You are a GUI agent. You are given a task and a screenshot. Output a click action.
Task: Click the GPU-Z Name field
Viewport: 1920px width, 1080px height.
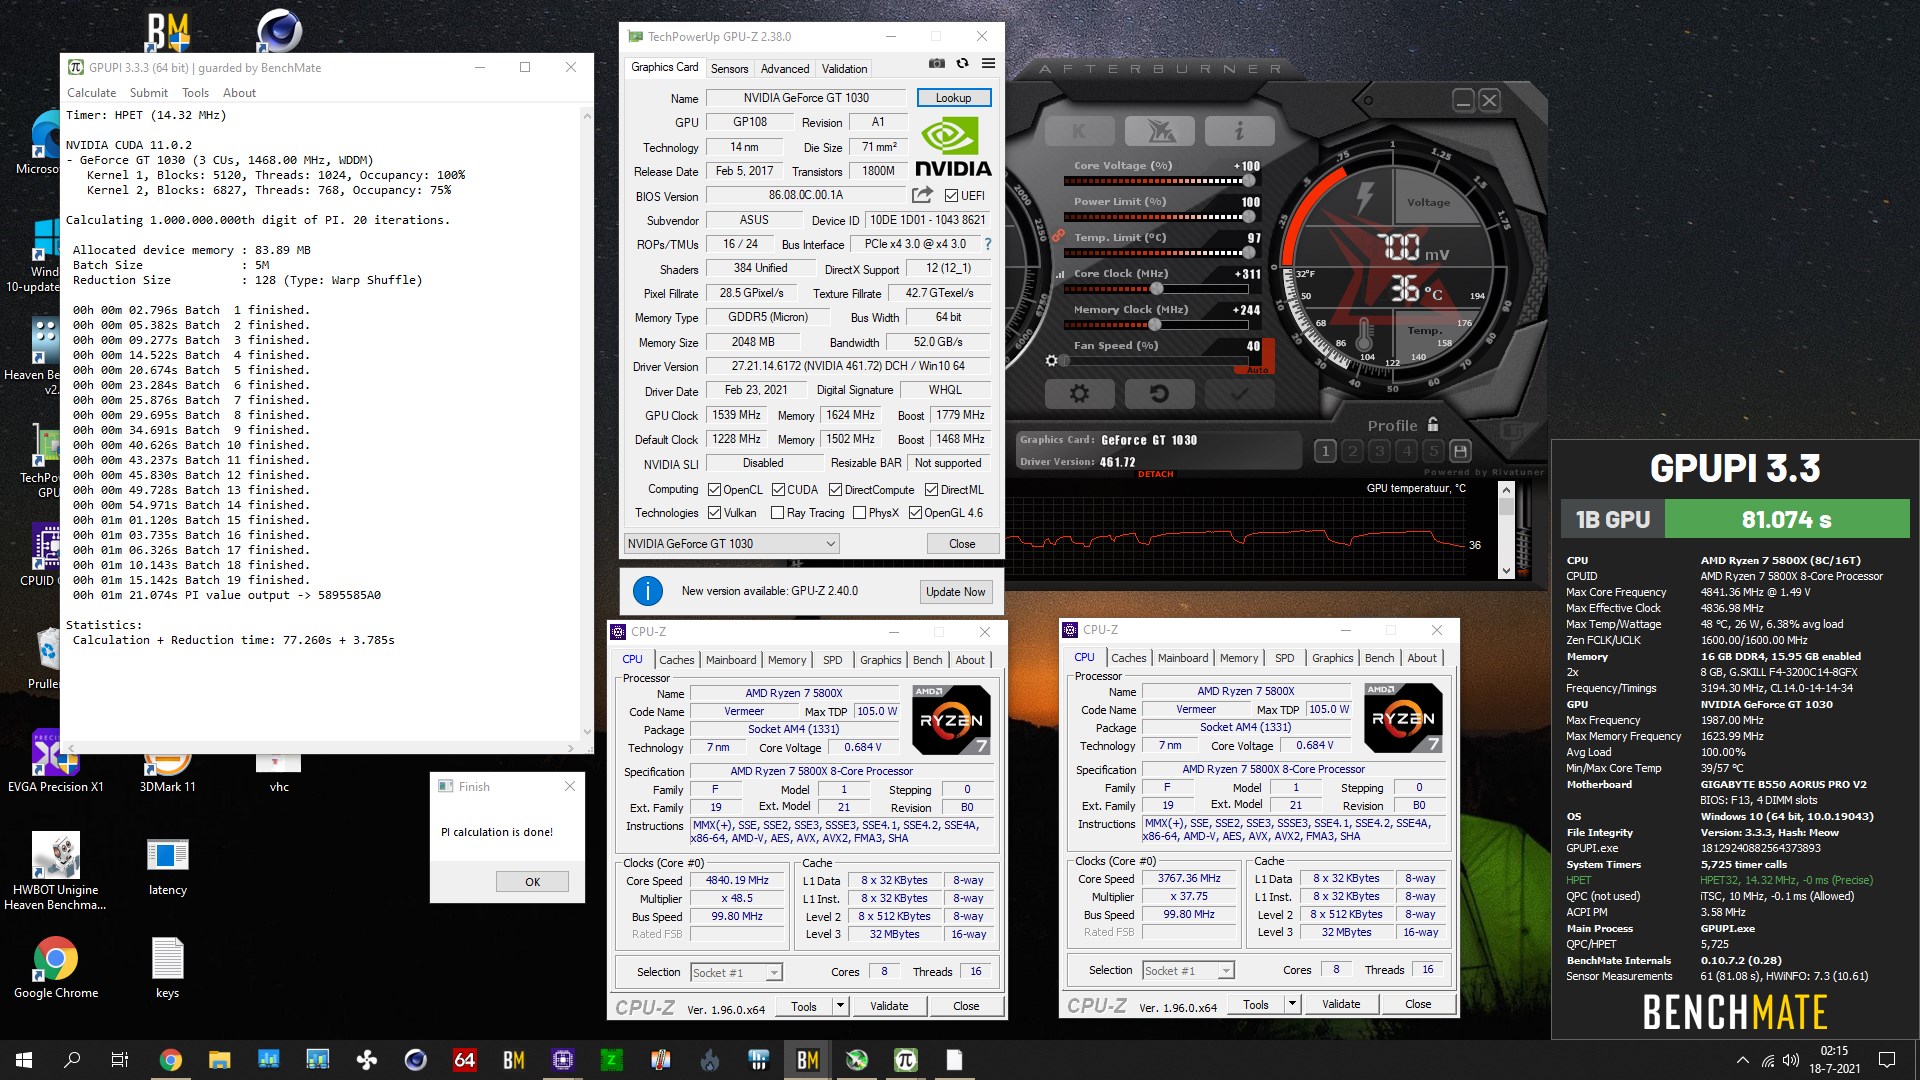pos(806,98)
